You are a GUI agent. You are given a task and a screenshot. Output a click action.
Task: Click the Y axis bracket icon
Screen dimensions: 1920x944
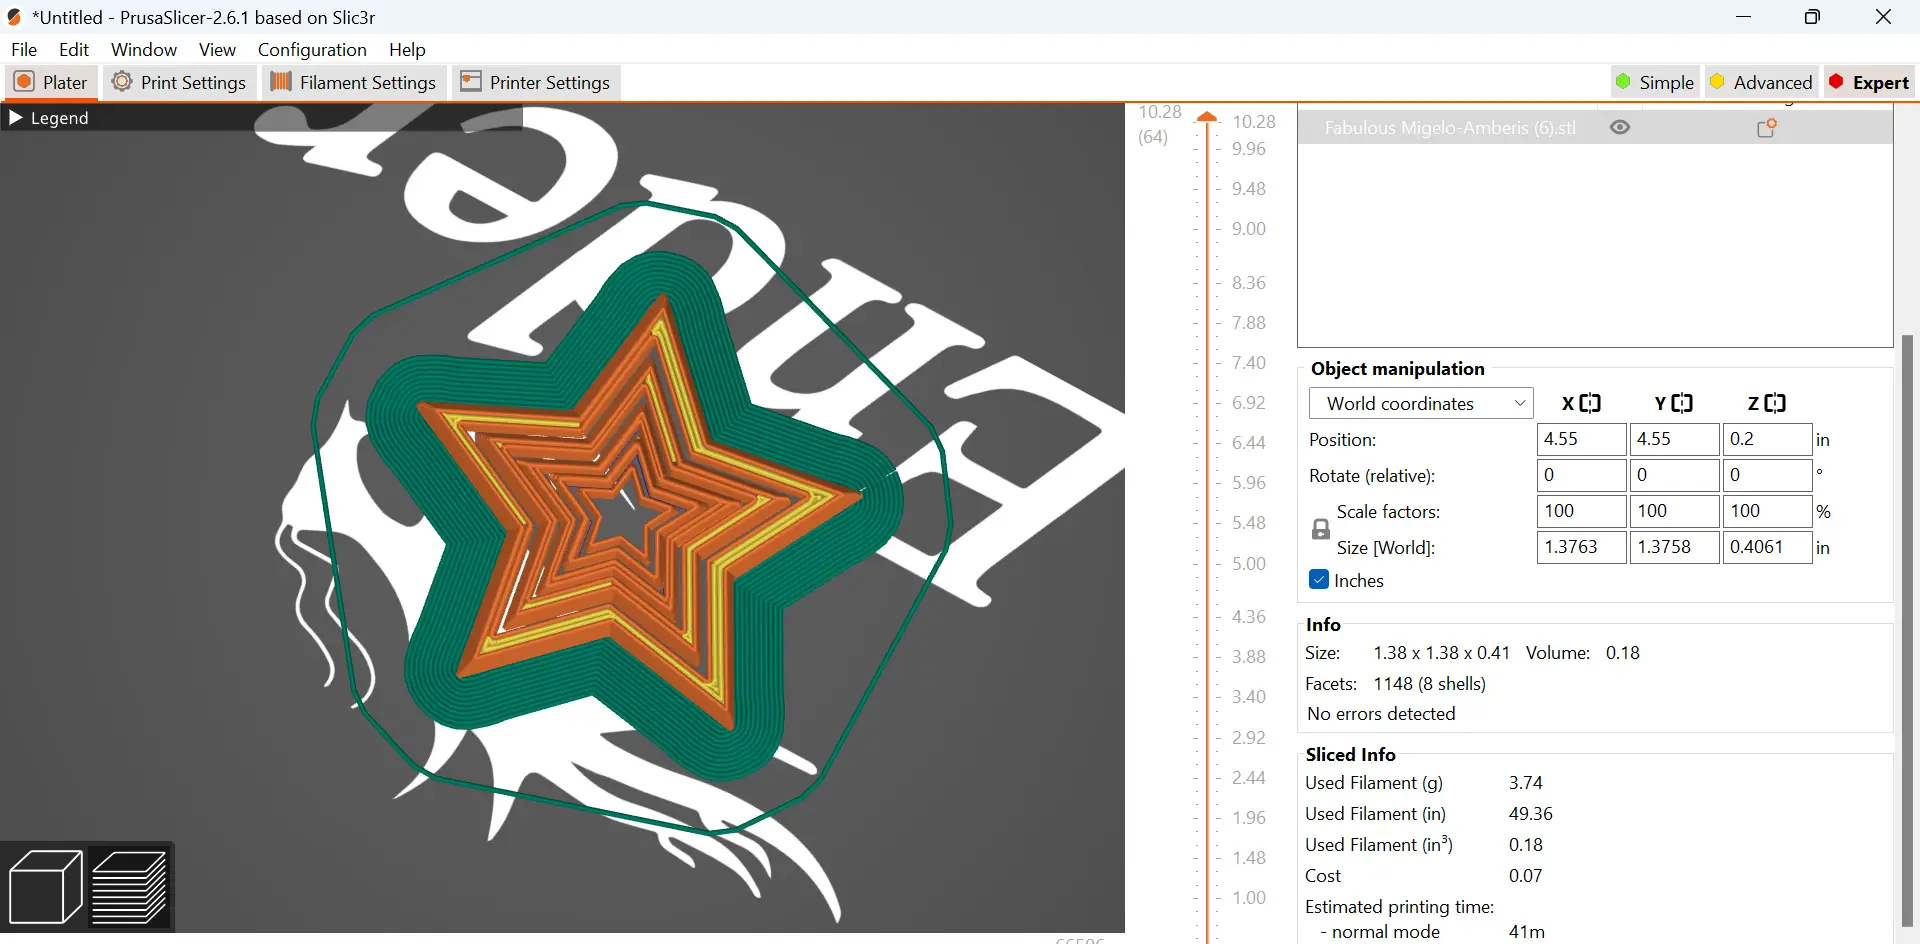[1682, 403]
